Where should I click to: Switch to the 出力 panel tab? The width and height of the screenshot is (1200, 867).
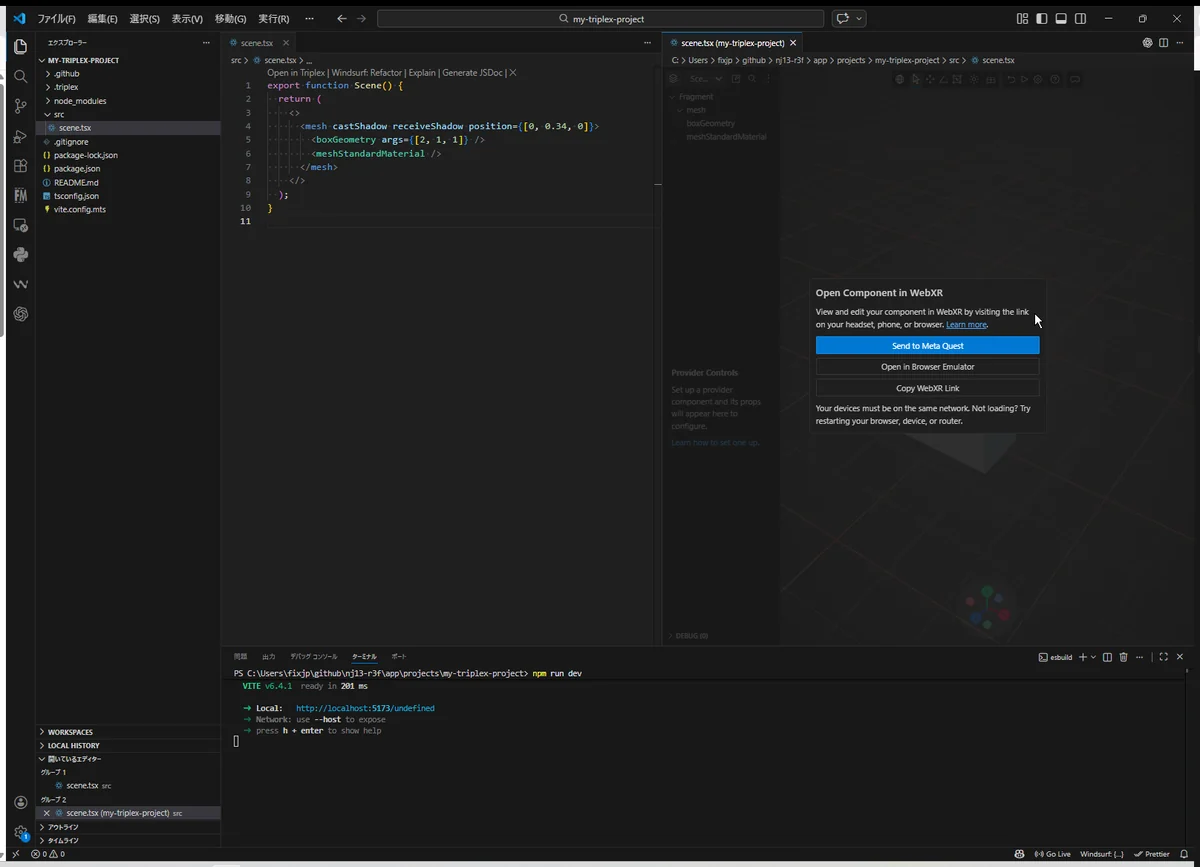point(268,657)
